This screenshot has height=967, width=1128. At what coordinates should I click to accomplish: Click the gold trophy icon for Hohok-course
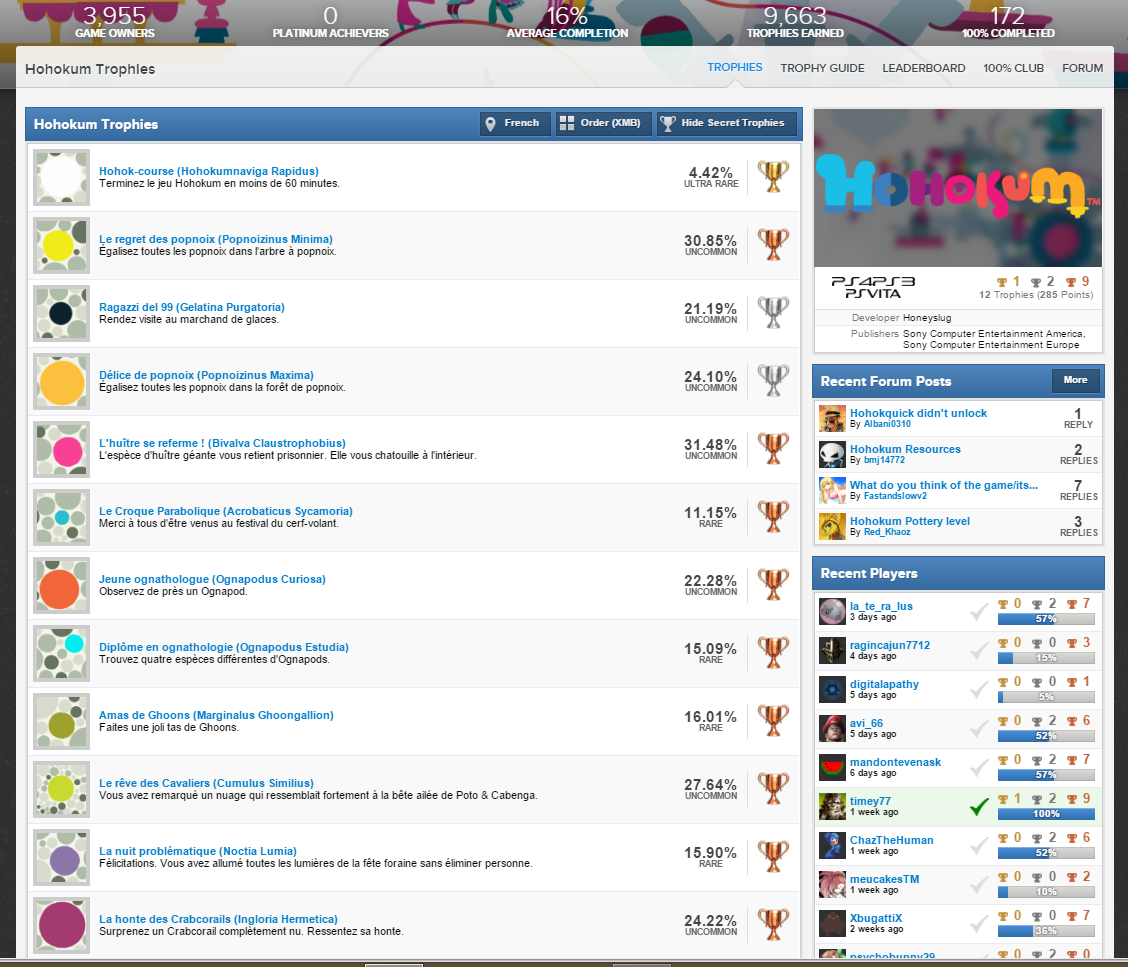(773, 177)
